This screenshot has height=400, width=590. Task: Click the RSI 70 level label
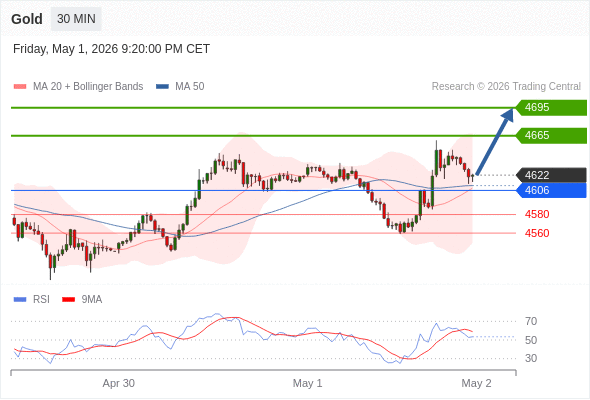click(531, 321)
